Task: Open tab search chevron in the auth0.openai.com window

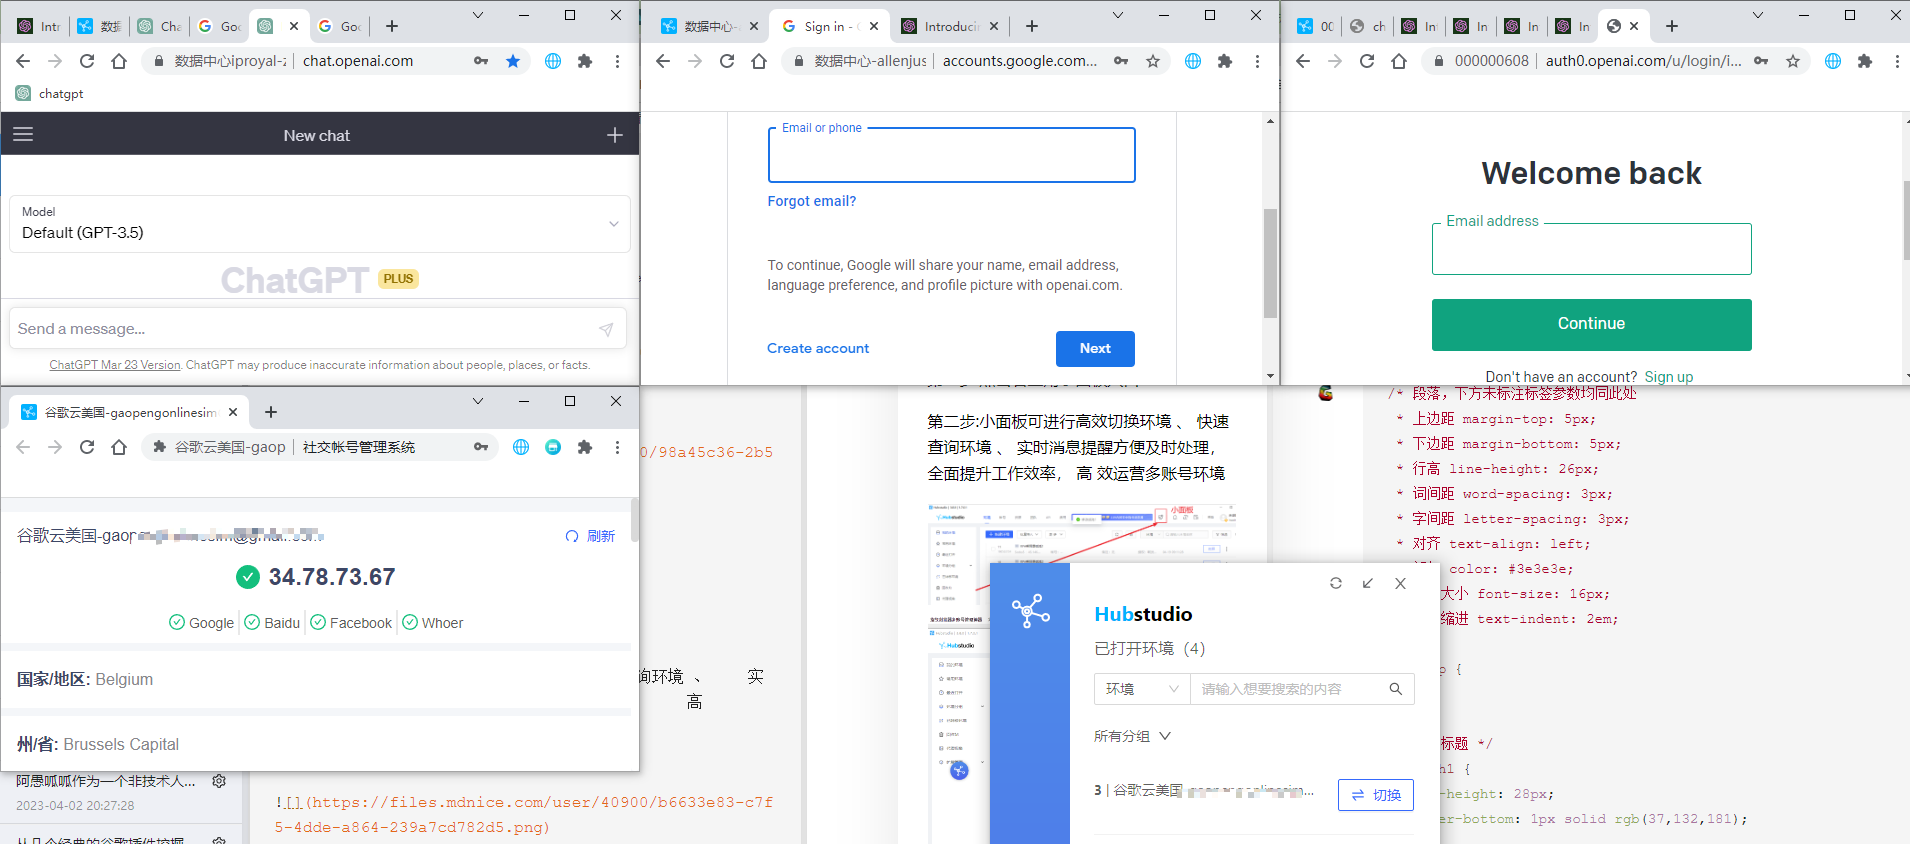Action: coord(1758,15)
